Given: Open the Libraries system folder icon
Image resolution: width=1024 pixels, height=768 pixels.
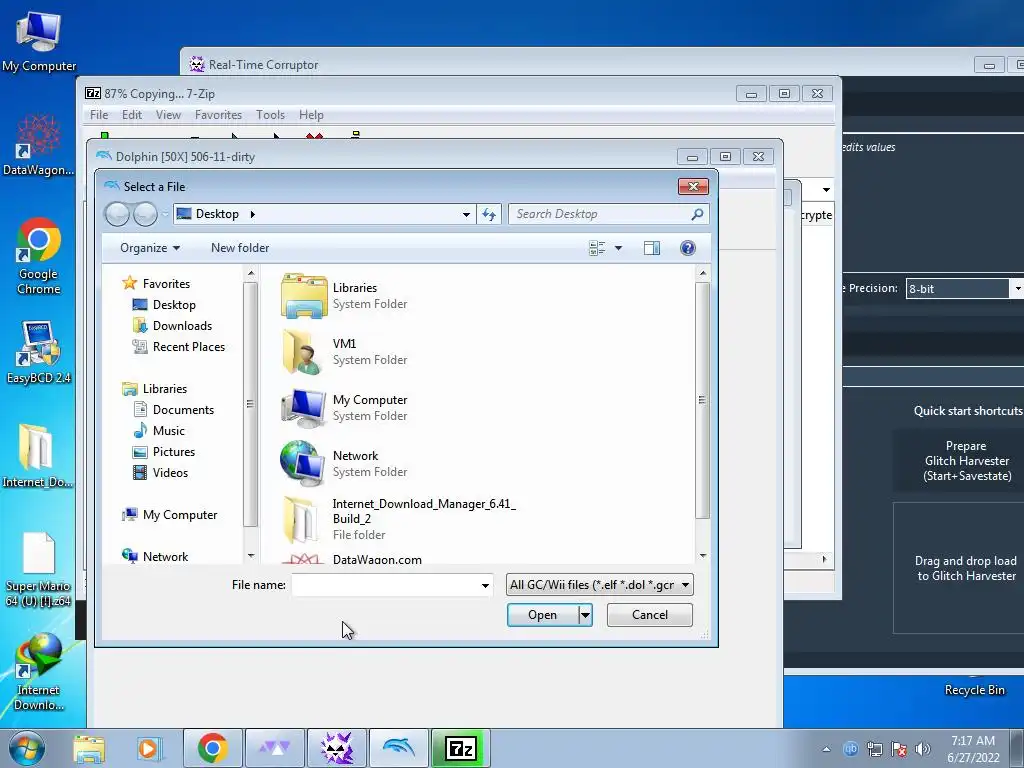Looking at the screenshot, I should (304, 296).
